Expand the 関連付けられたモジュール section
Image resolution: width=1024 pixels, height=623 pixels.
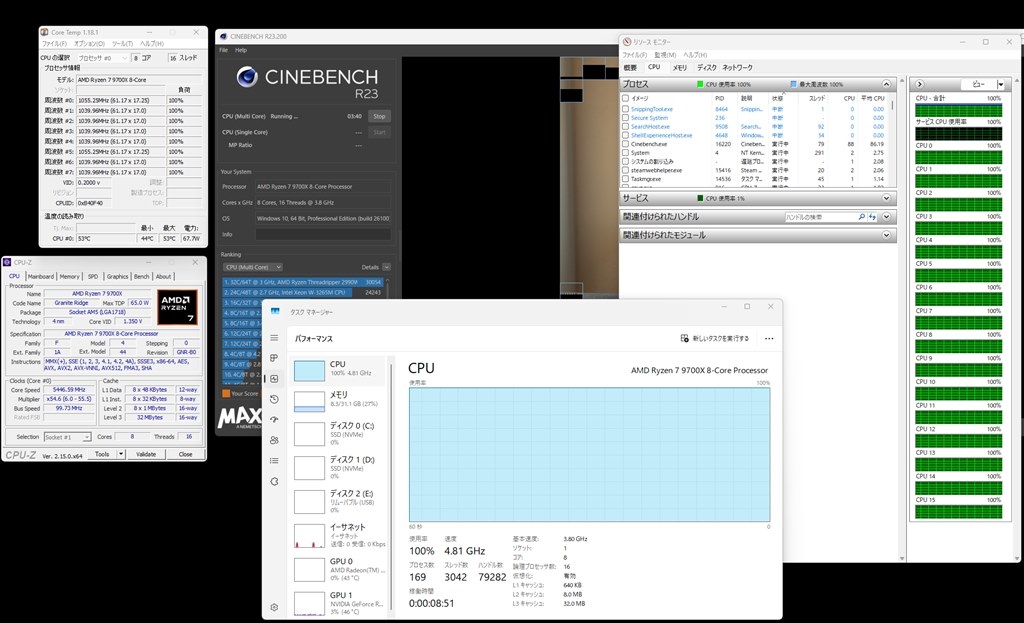[x=886, y=235]
